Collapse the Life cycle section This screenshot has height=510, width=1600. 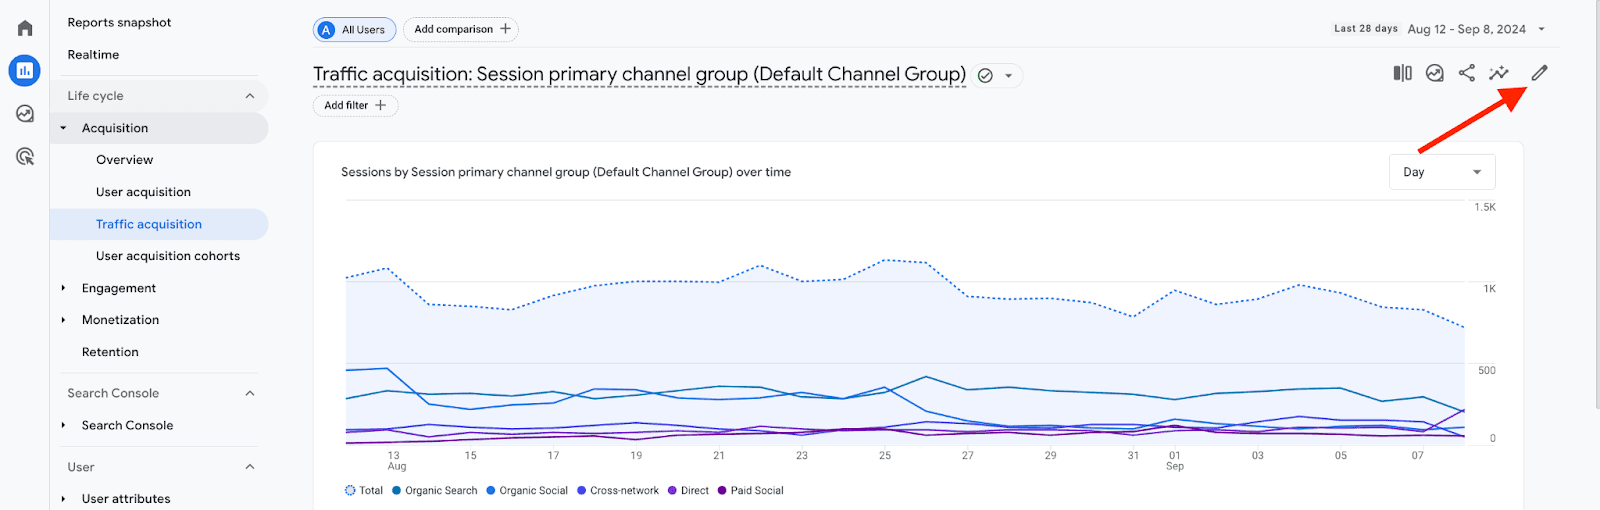click(x=250, y=96)
